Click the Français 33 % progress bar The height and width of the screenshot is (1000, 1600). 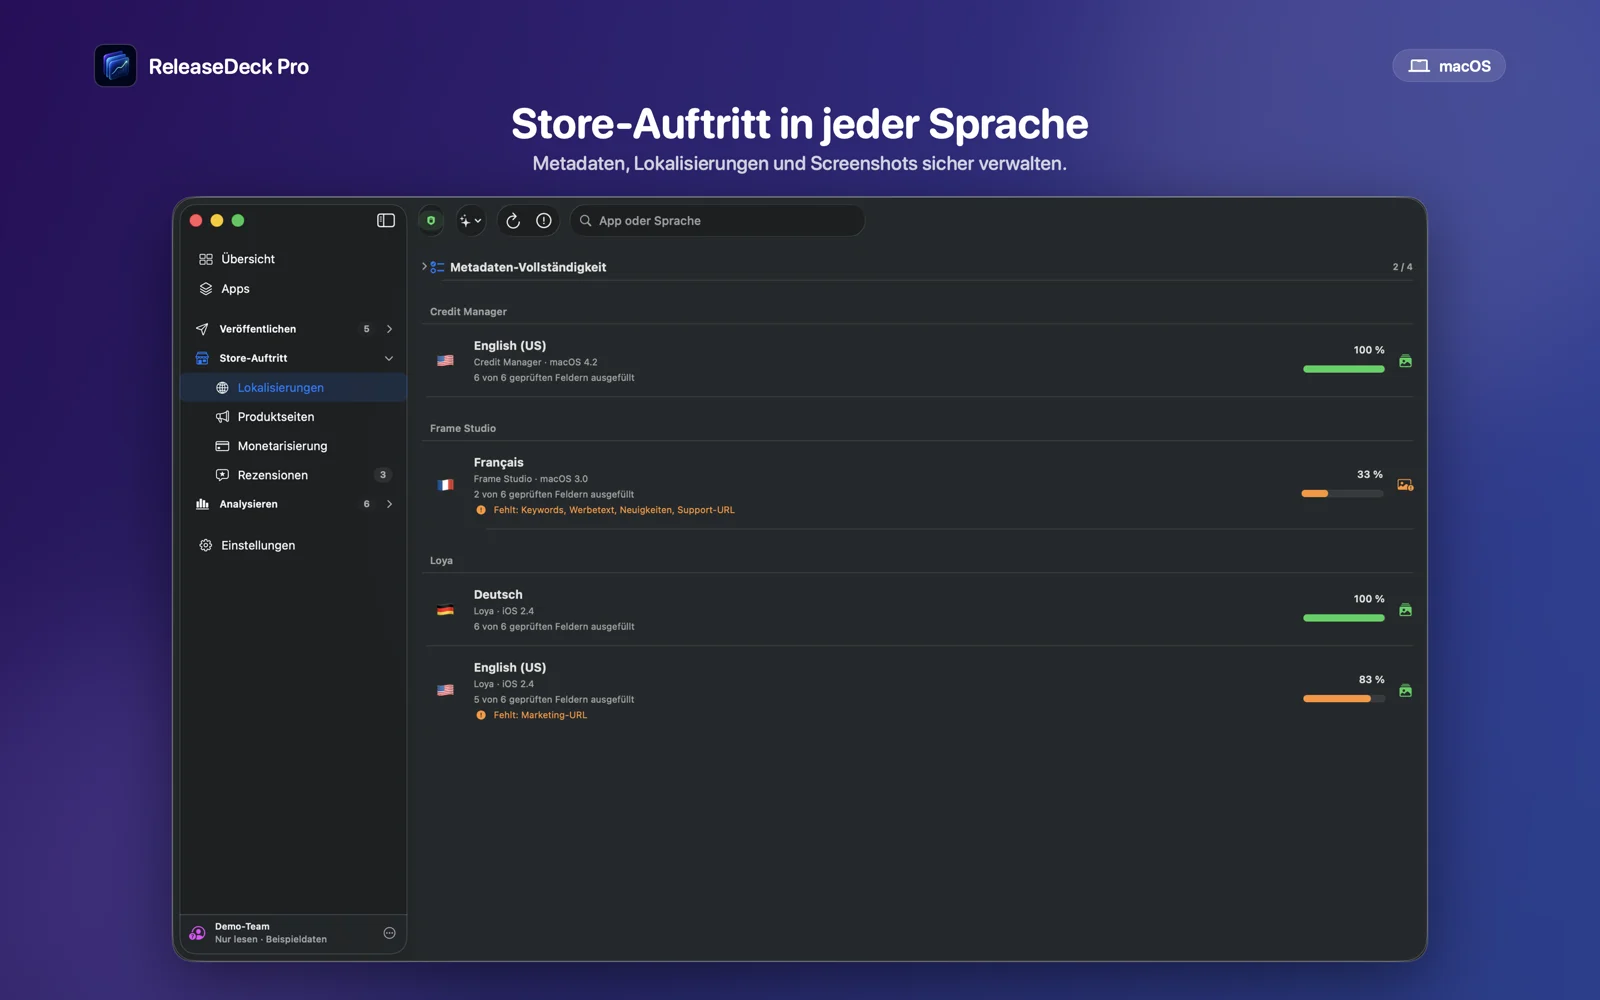tap(1342, 493)
